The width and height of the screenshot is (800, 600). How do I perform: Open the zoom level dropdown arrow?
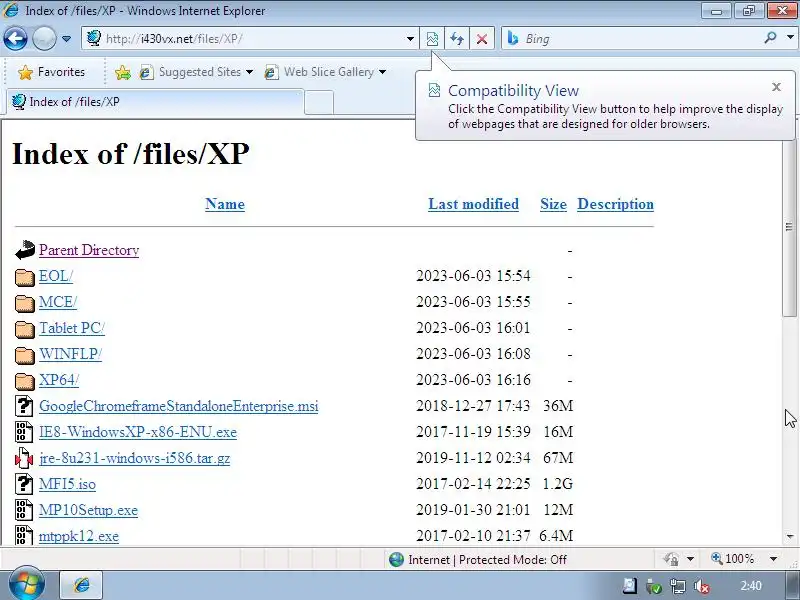(x=773, y=559)
